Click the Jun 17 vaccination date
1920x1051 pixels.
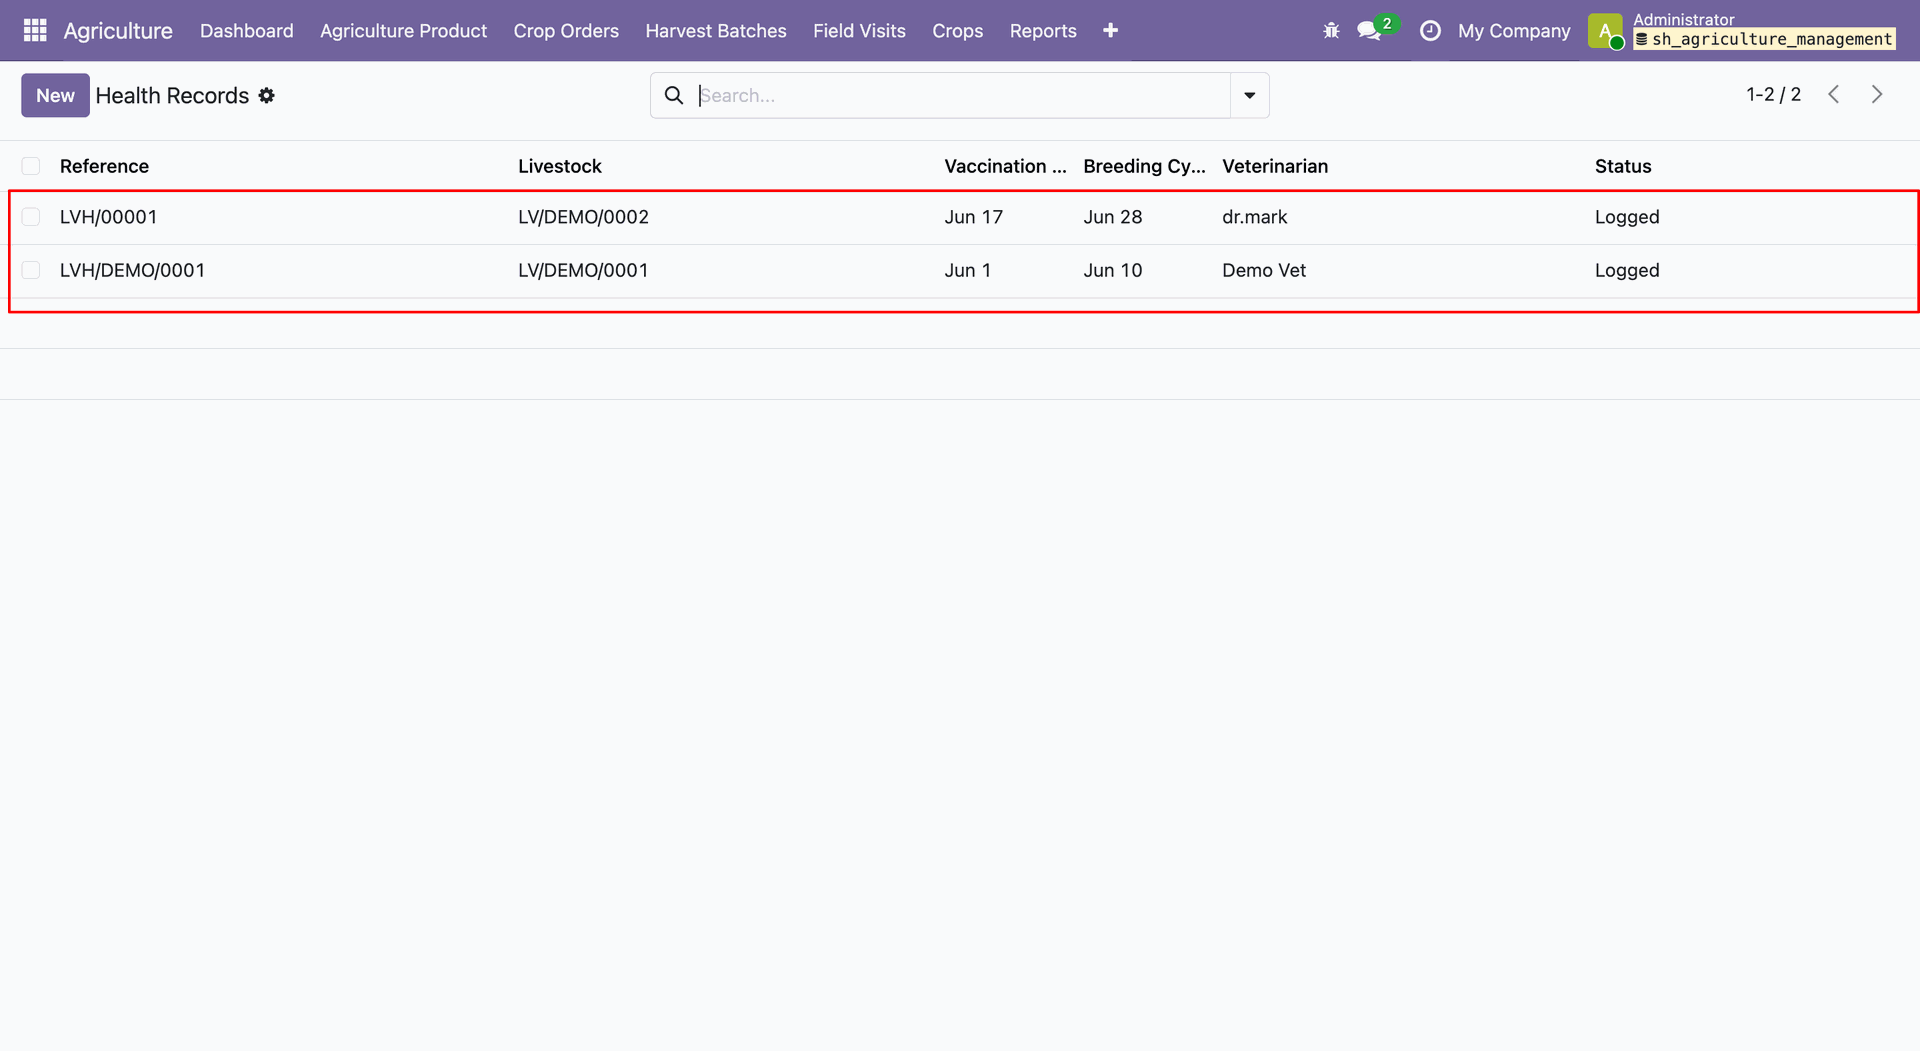[x=973, y=217]
